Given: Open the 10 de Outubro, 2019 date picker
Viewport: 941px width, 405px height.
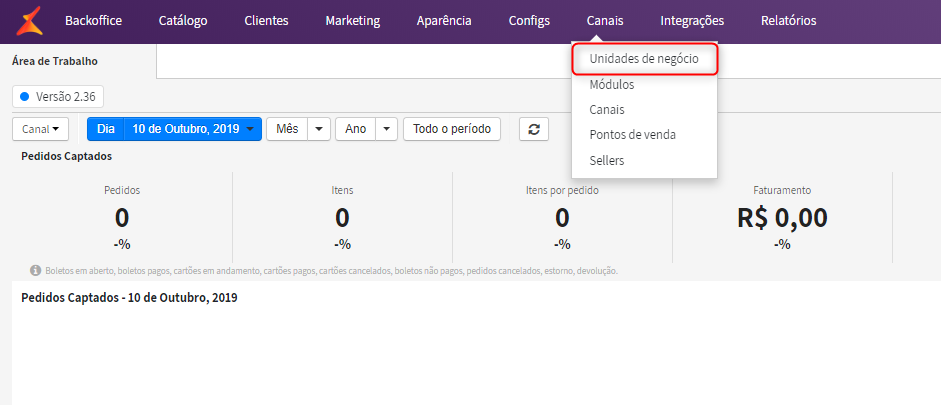Looking at the screenshot, I should [193, 129].
